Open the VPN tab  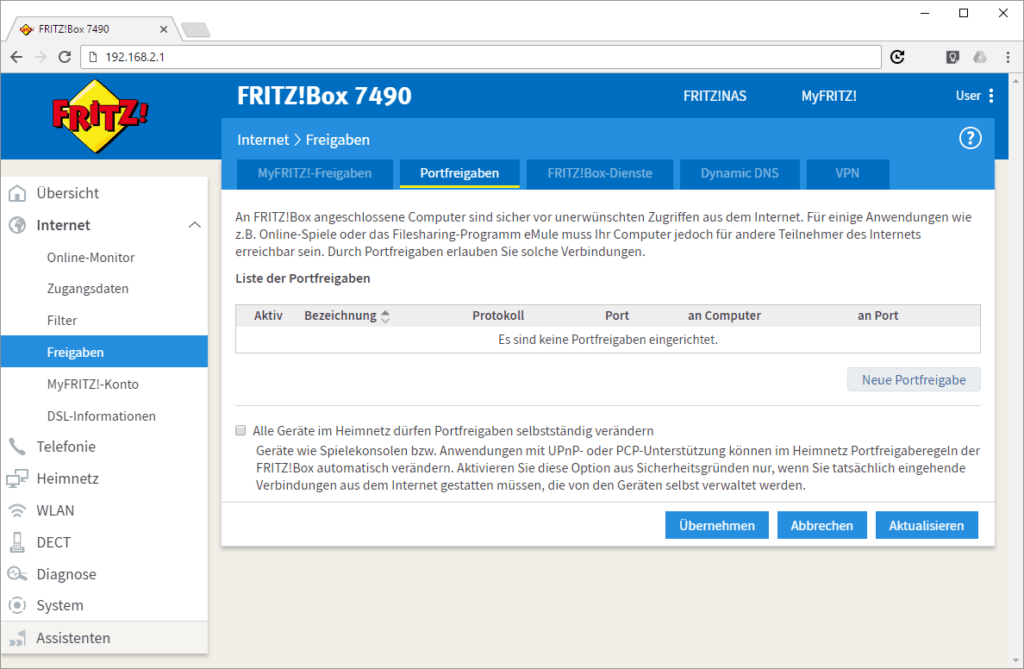tap(847, 174)
